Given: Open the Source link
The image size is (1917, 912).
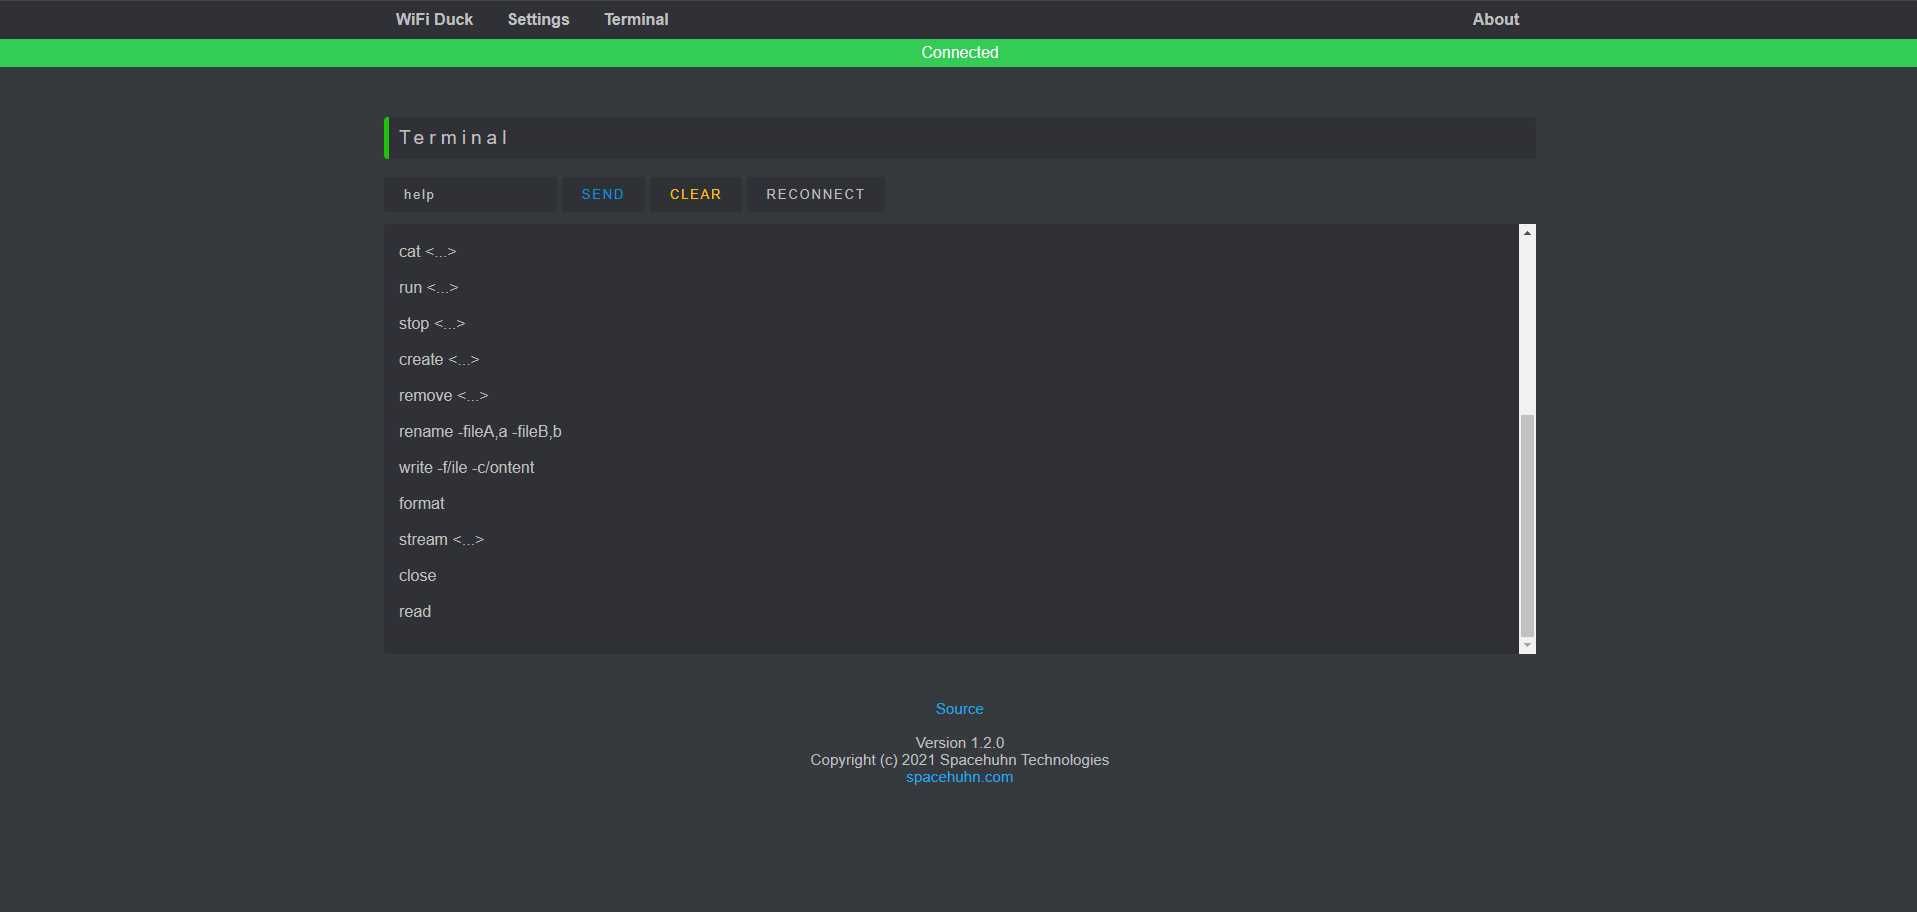Looking at the screenshot, I should coord(959,709).
